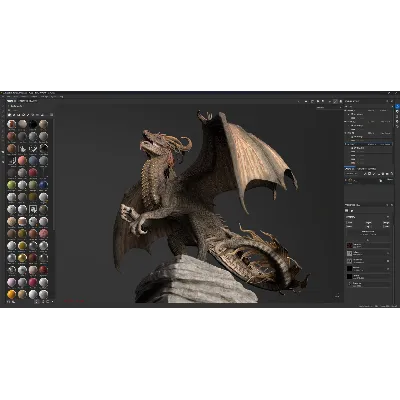Open the second menu in the menu bar
Viewport: 400px width, 400px height.
click(8, 96)
